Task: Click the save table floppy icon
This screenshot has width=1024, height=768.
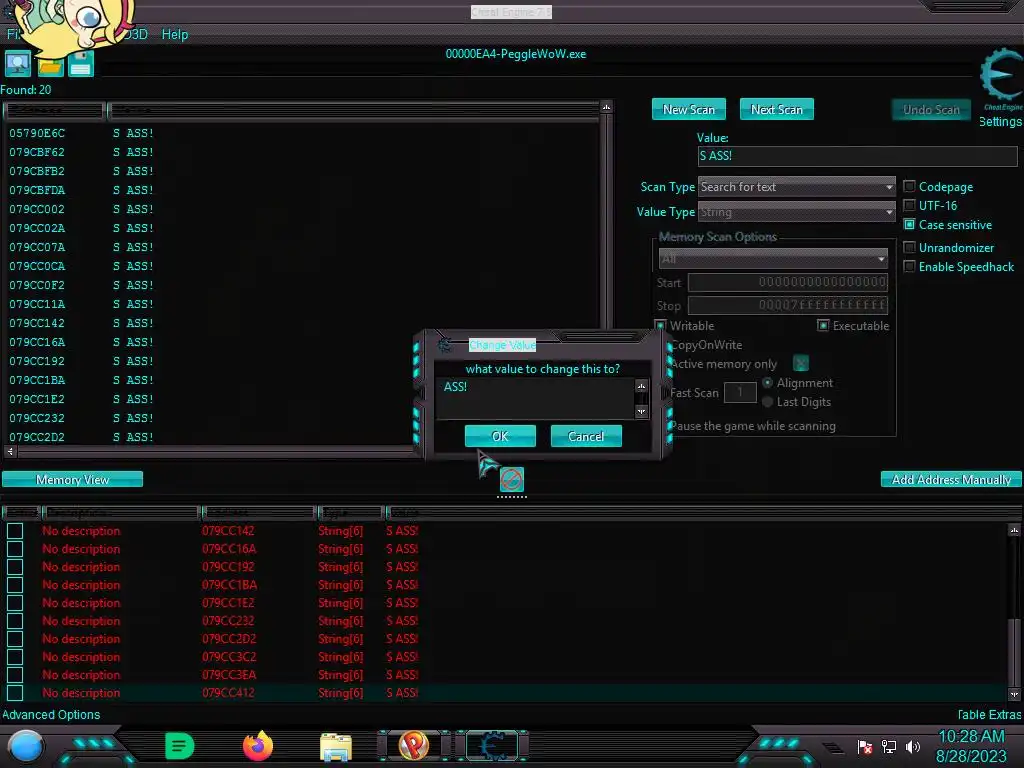Action: point(81,63)
